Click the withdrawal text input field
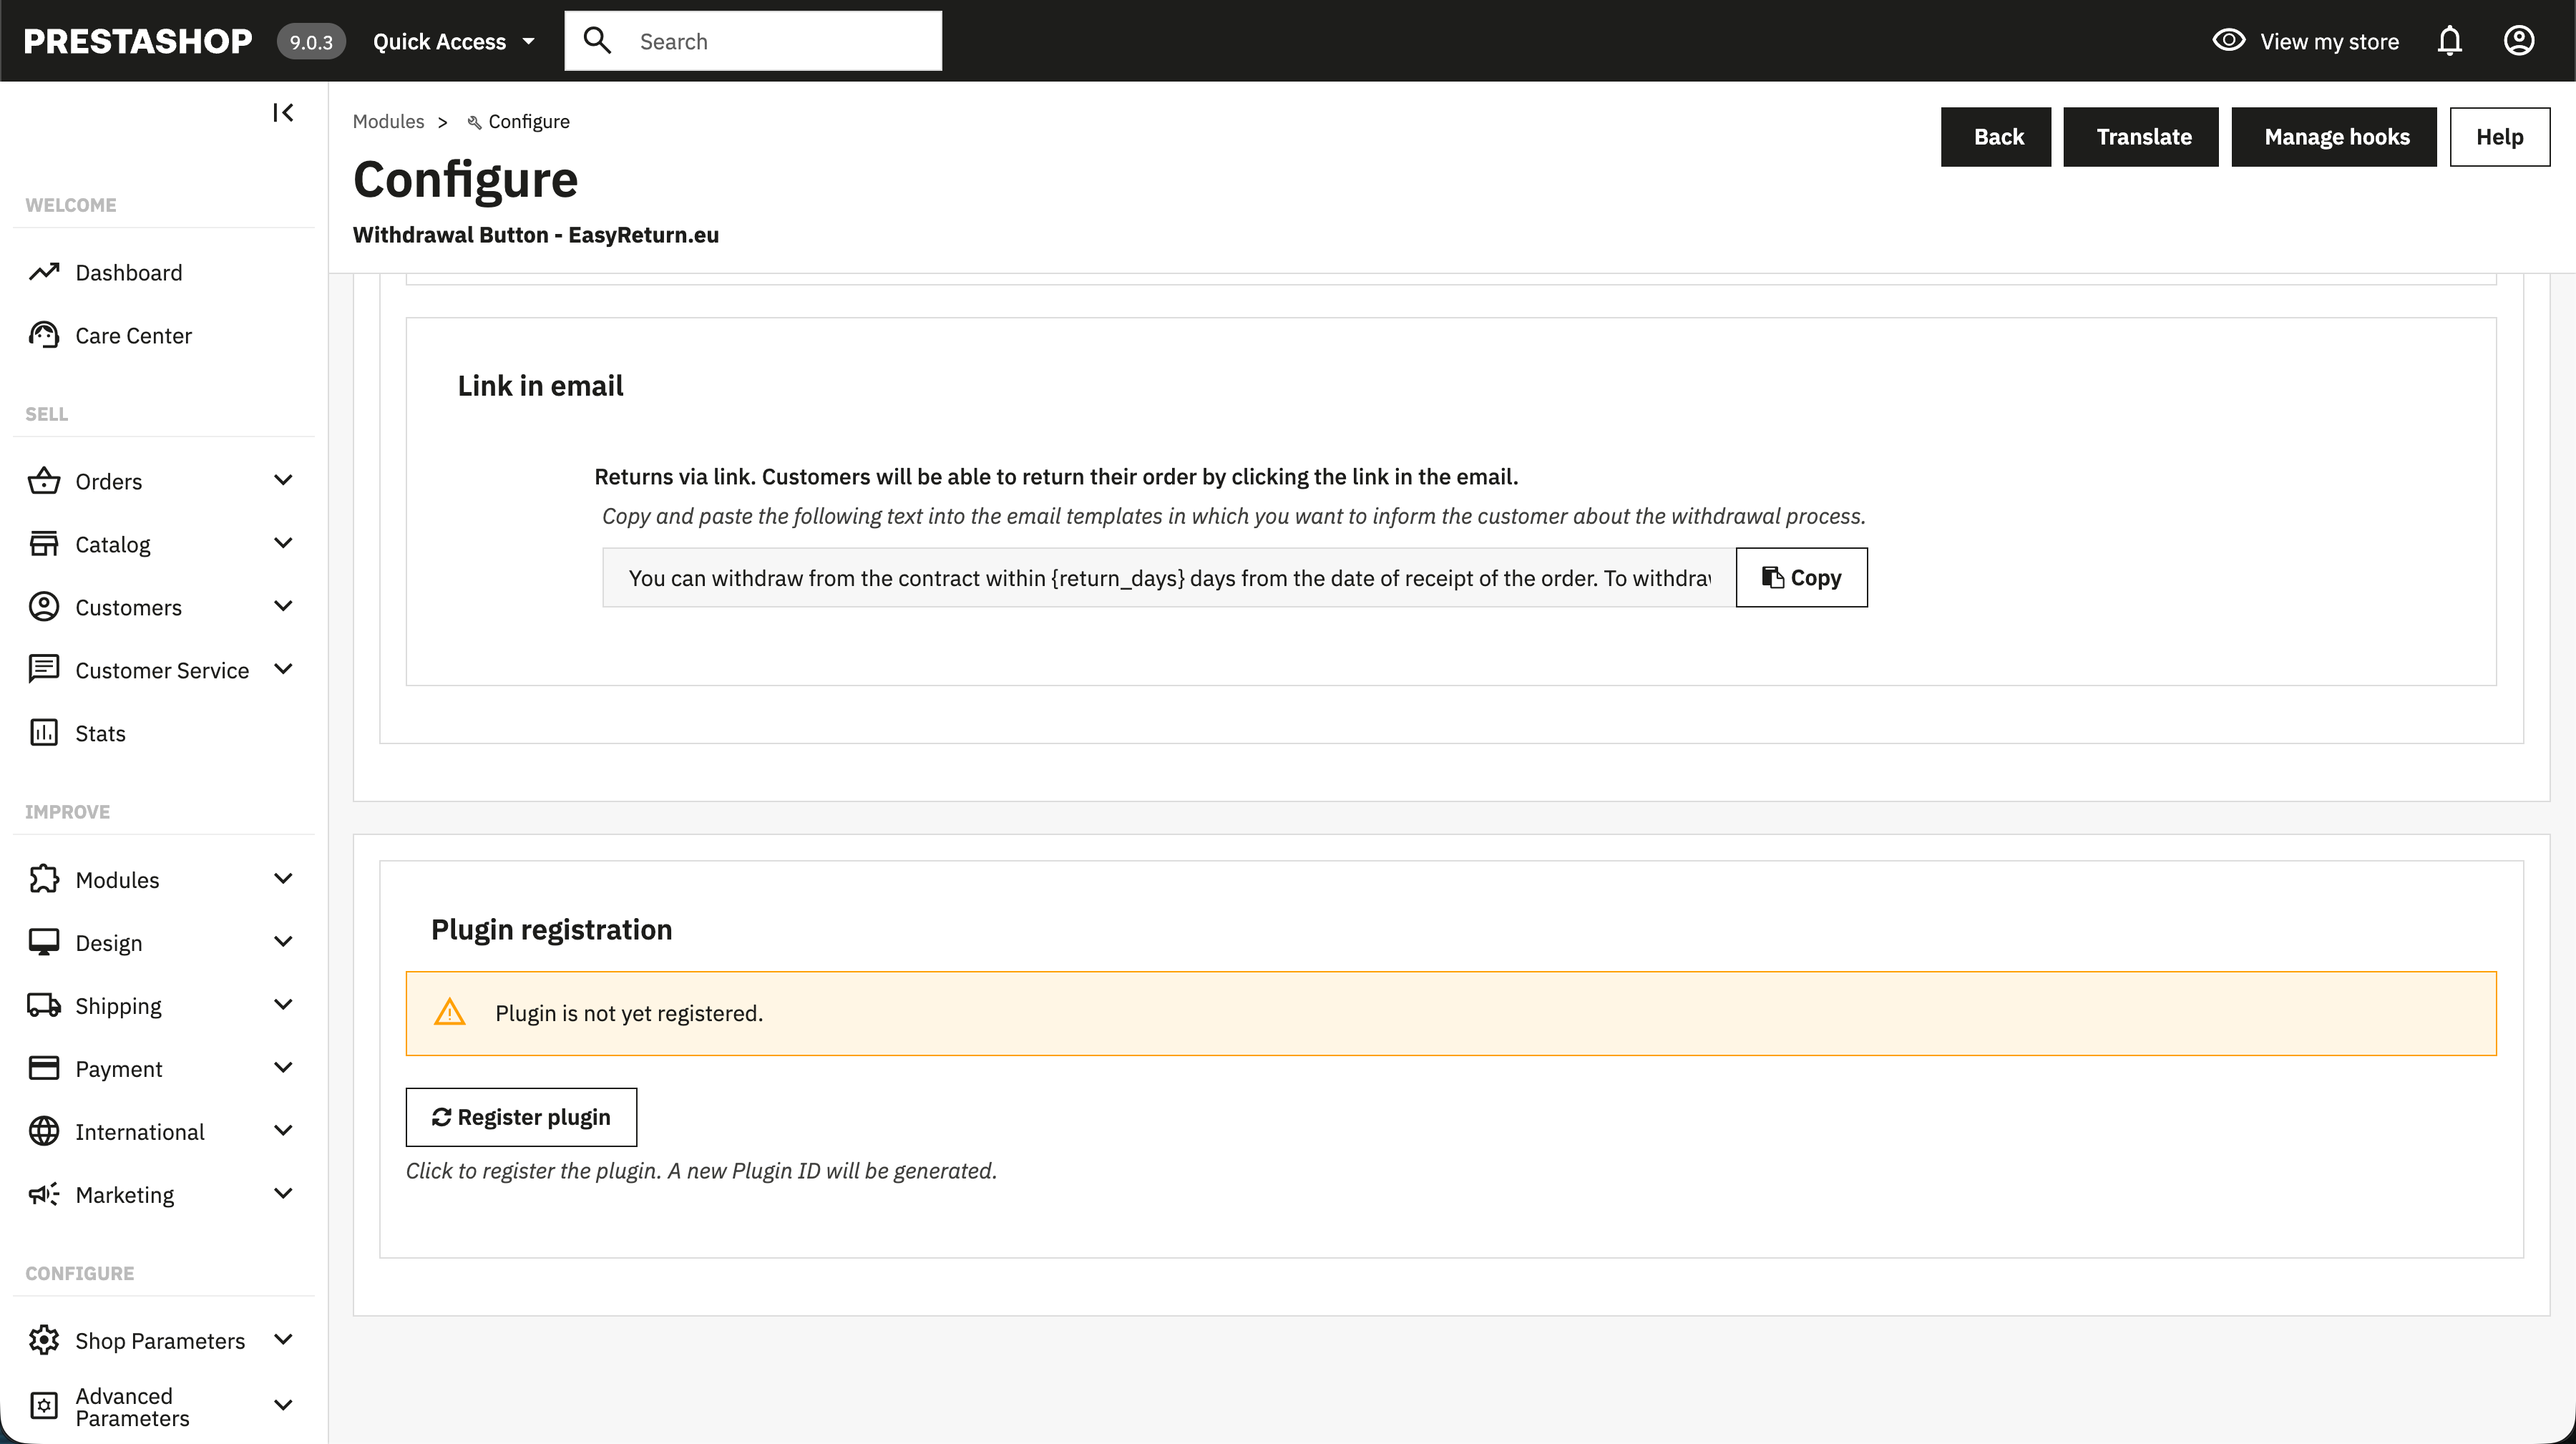Viewport: 2576px width, 1444px height. pos(1169,577)
